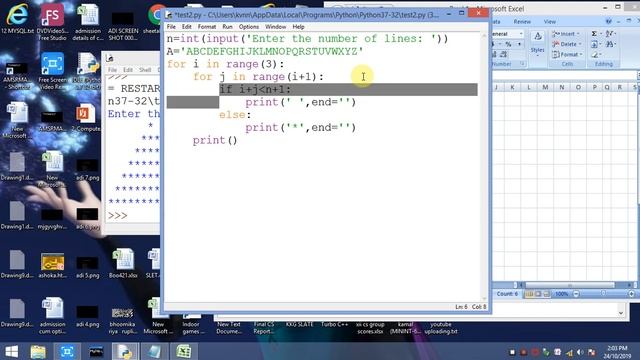
Task: Open Internet Explorer '12 MYSQL.txt' desktop icon
Action: [17, 18]
